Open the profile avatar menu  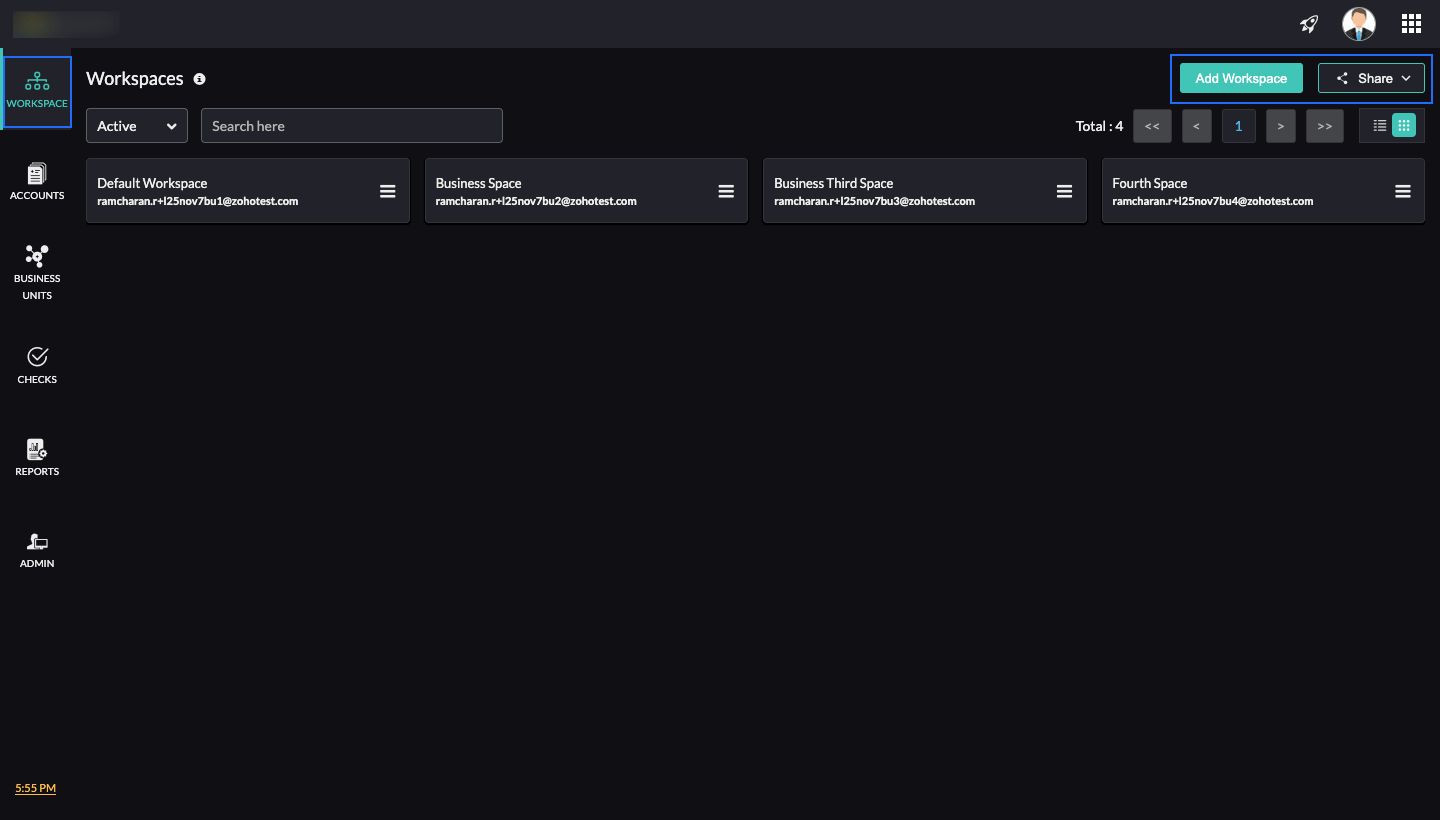(1359, 23)
